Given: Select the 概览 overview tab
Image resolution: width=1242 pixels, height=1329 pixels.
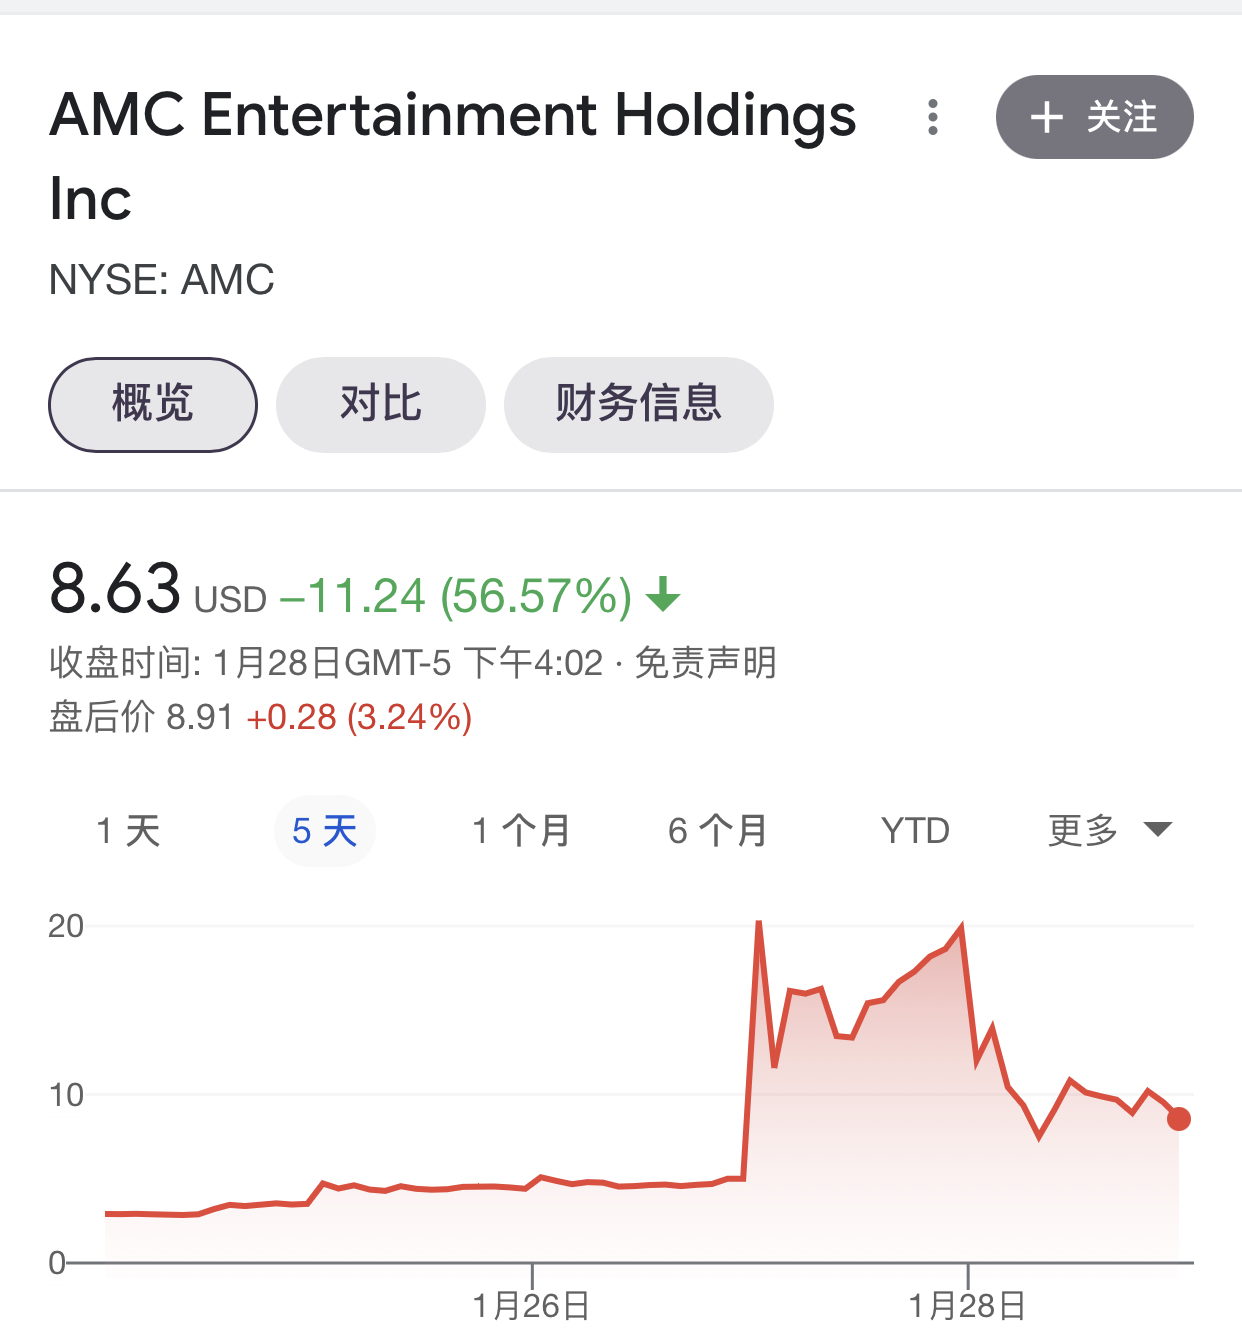Looking at the screenshot, I should coord(153,404).
